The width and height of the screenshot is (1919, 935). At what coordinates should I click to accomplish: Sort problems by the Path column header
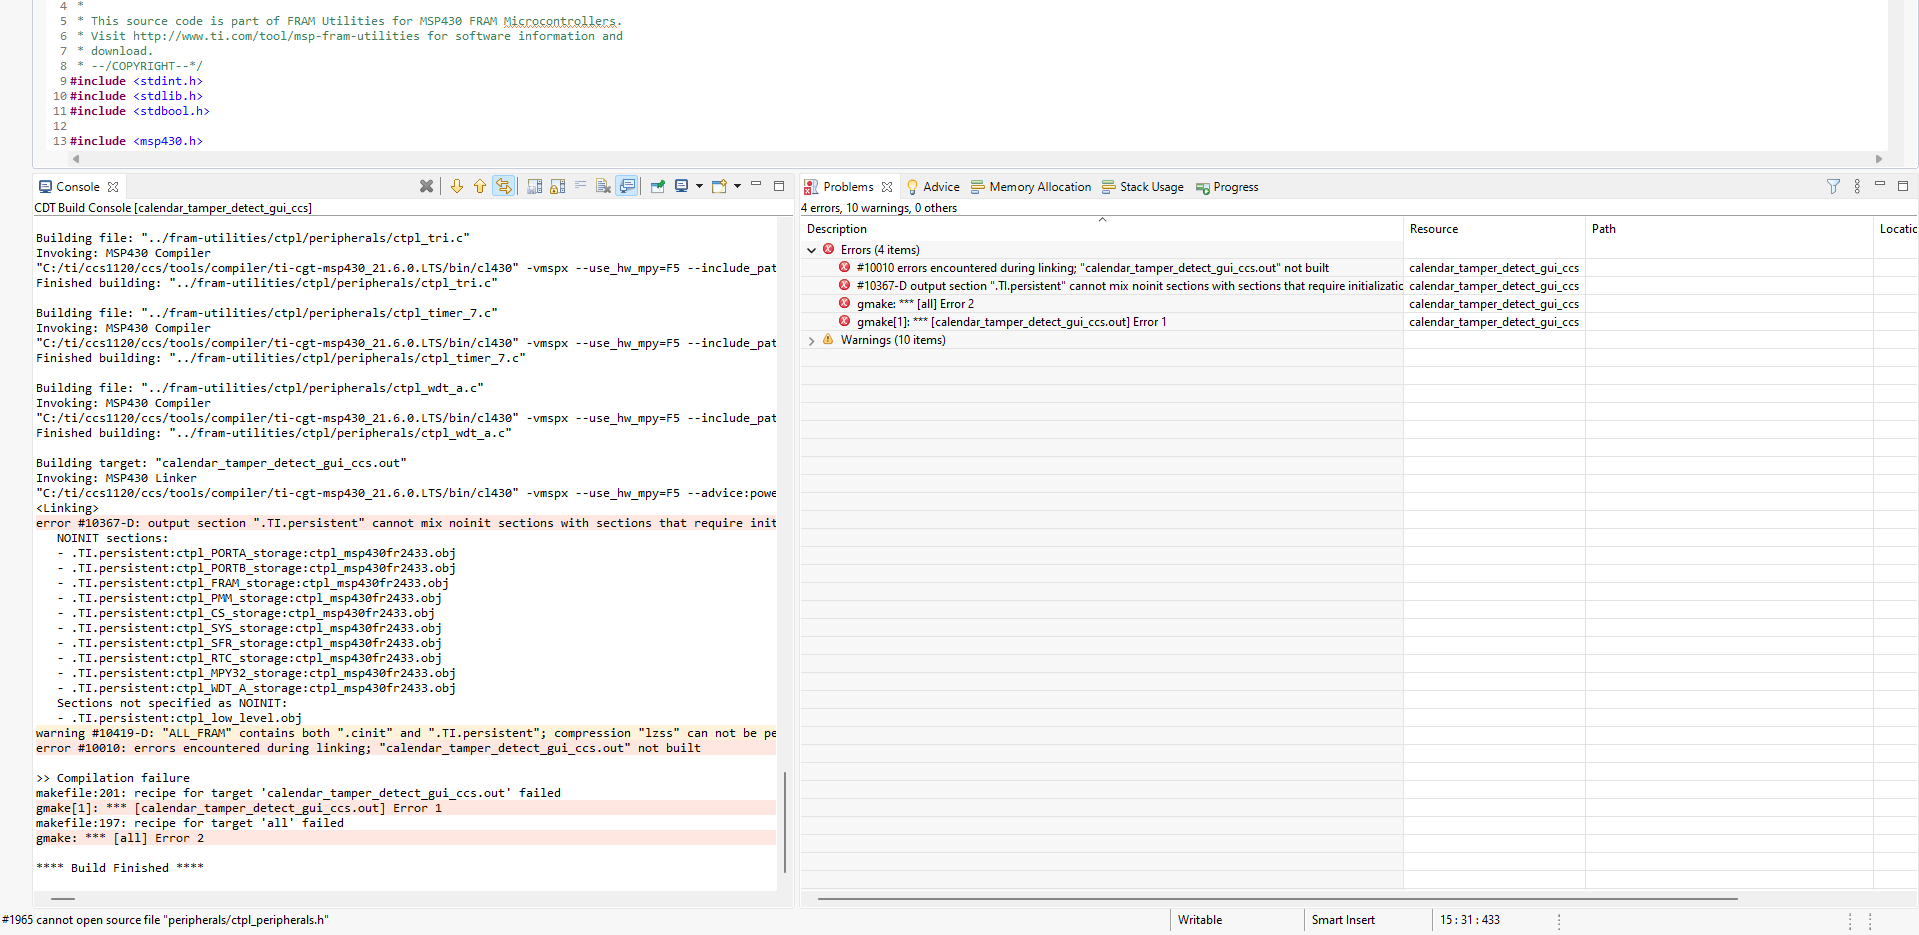click(1729, 229)
